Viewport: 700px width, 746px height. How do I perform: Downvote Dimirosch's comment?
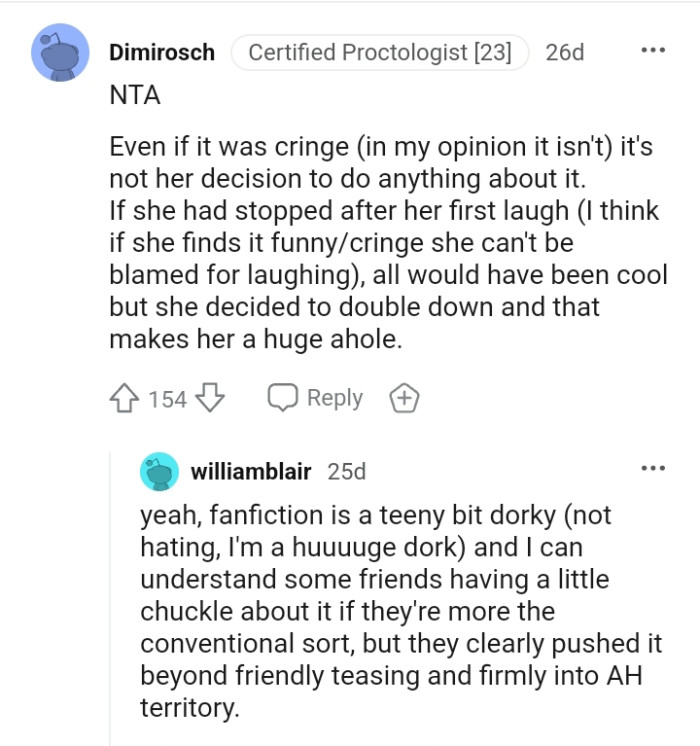tap(209, 399)
